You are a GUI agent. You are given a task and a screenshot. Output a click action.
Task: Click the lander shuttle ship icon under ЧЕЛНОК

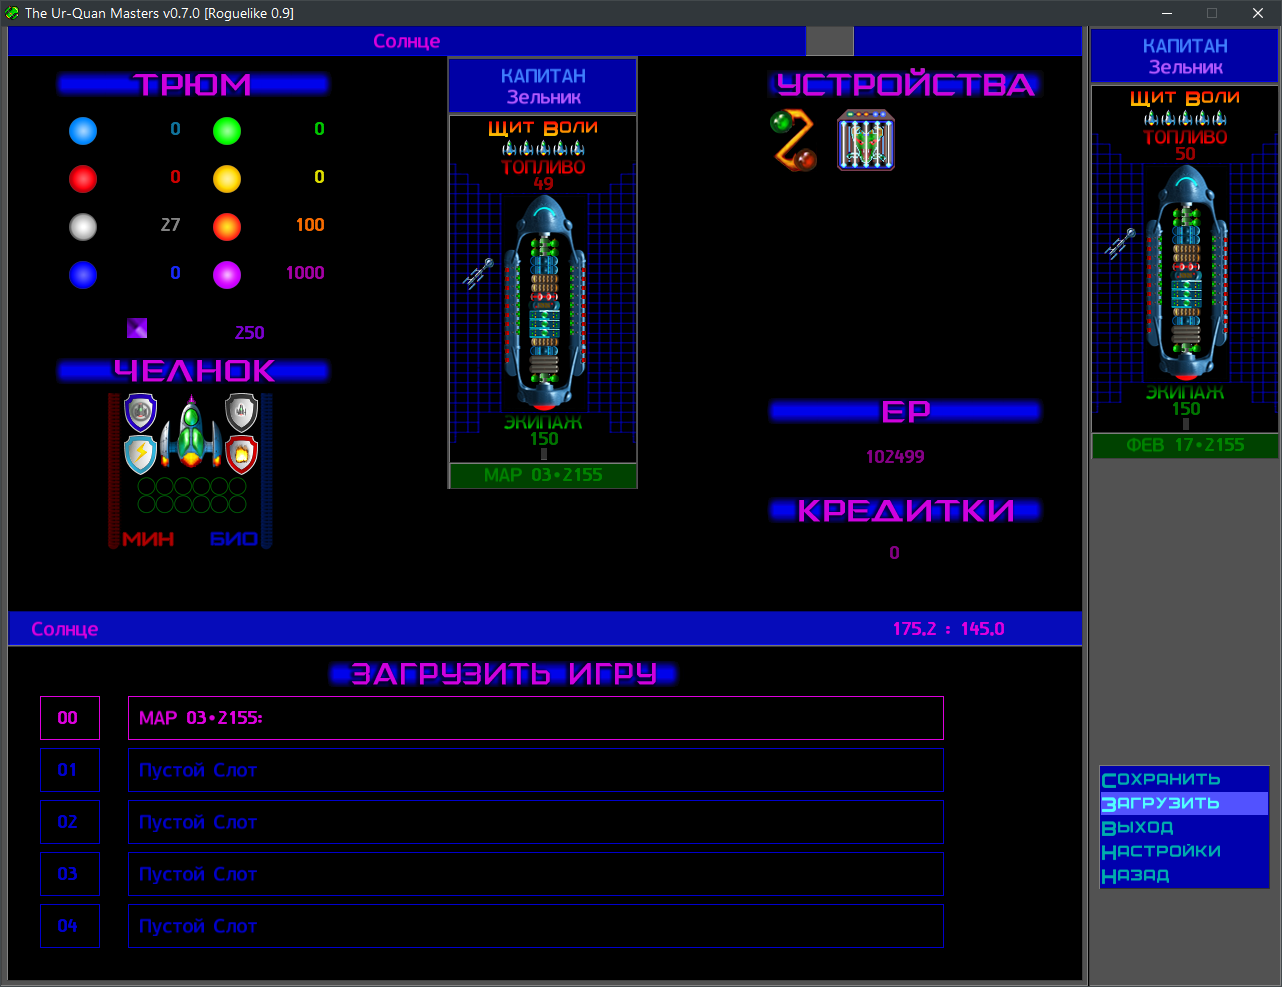point(191,432)
